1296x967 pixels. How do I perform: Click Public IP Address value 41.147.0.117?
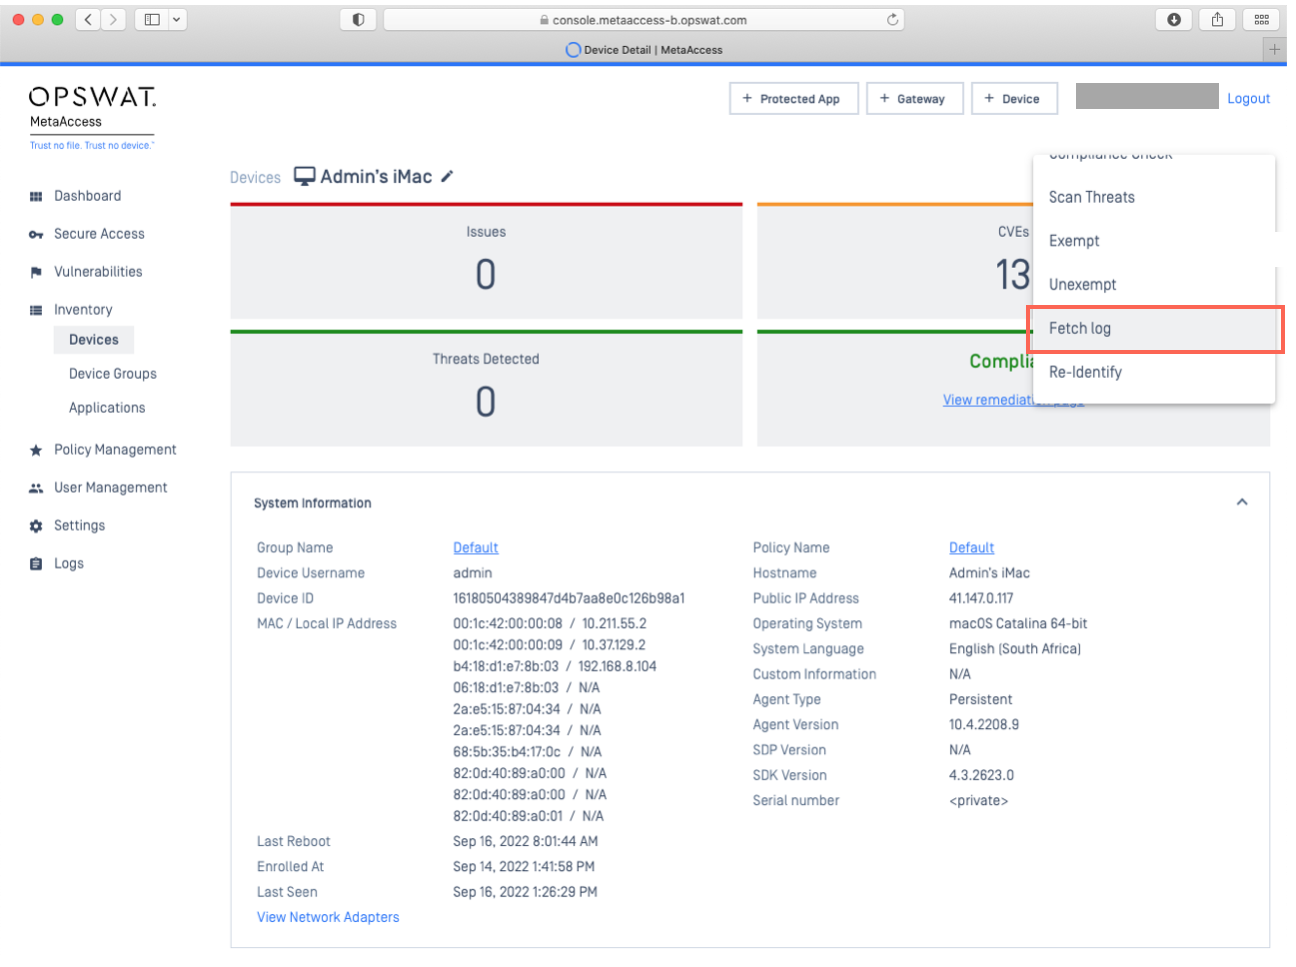(981, 598)
